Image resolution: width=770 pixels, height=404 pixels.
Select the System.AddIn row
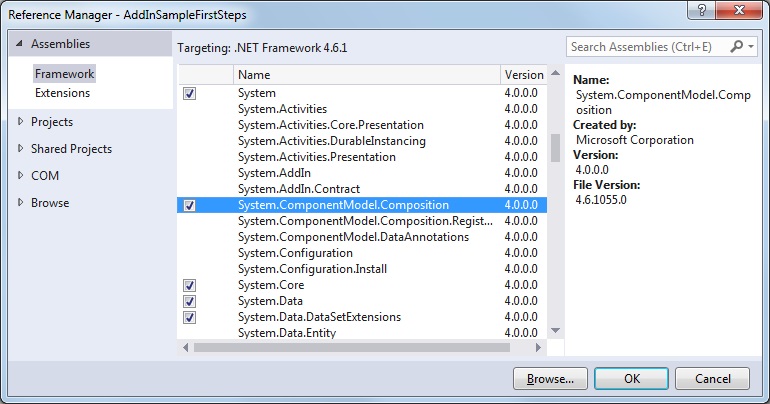coord(362,173)
